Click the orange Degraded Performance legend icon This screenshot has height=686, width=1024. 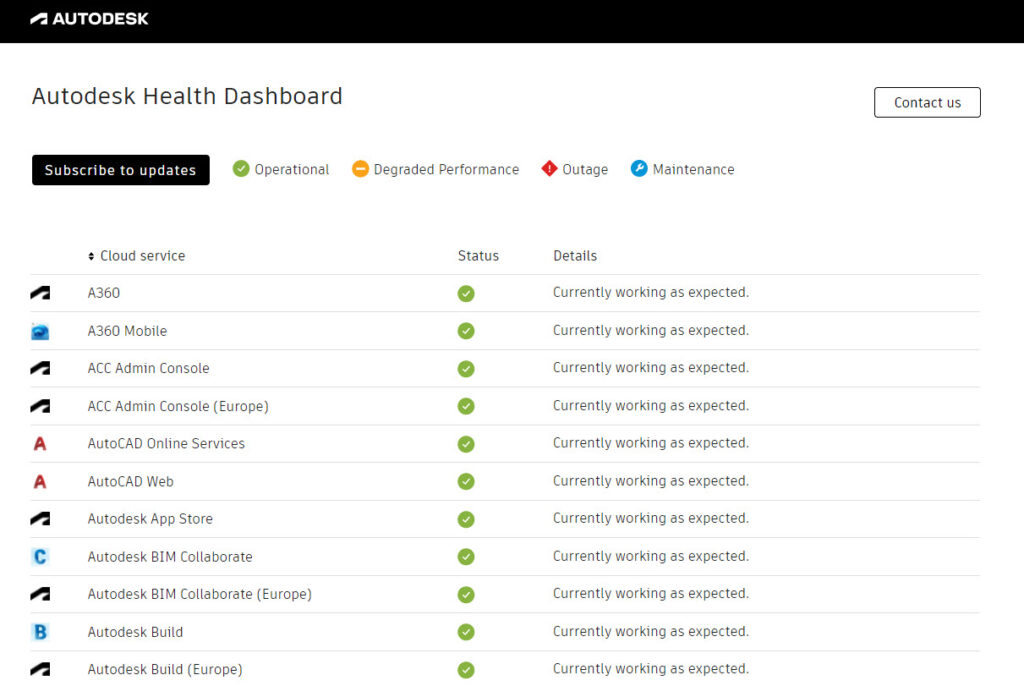(360, 169)
